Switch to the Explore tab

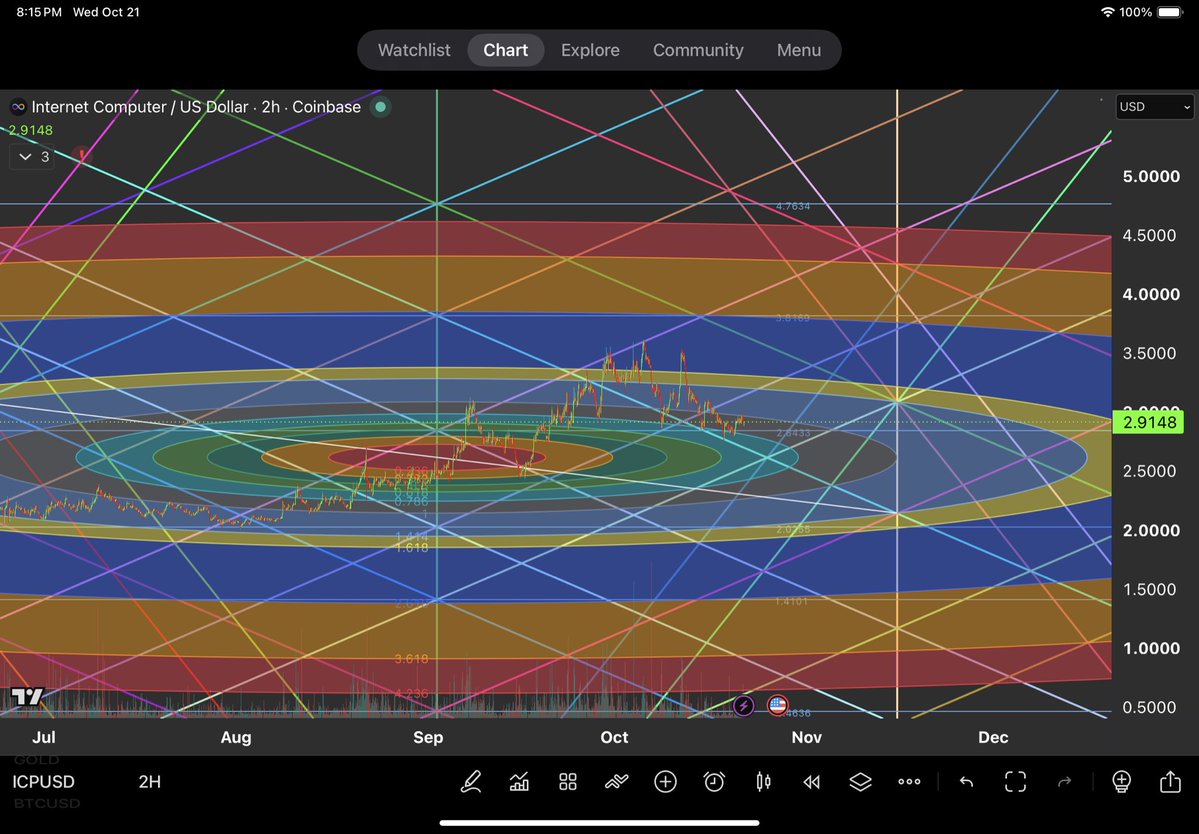[590, 50]
